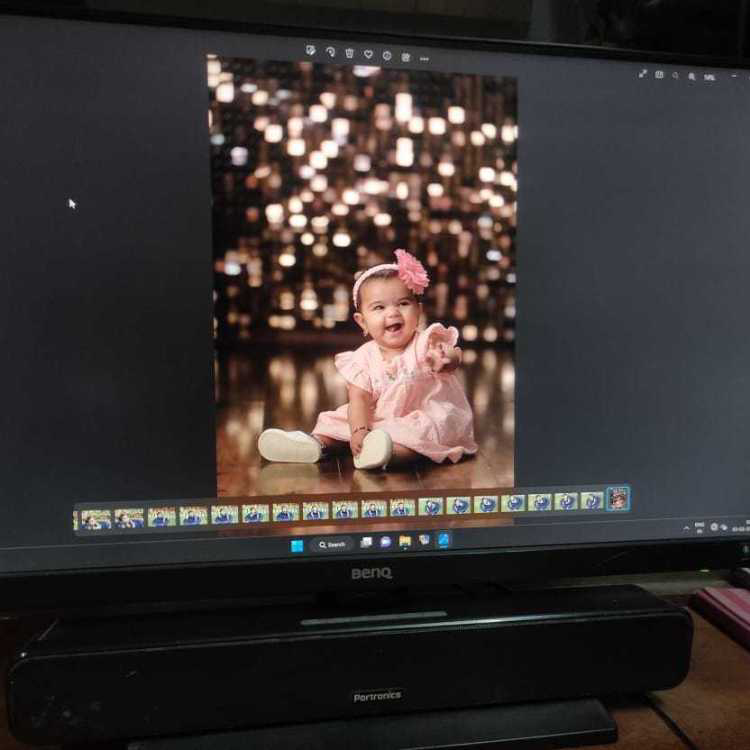This screenshot has width=750, height=750.
Task: Open the ENG language switcher in the tray
Action: [x=700, y=526]
